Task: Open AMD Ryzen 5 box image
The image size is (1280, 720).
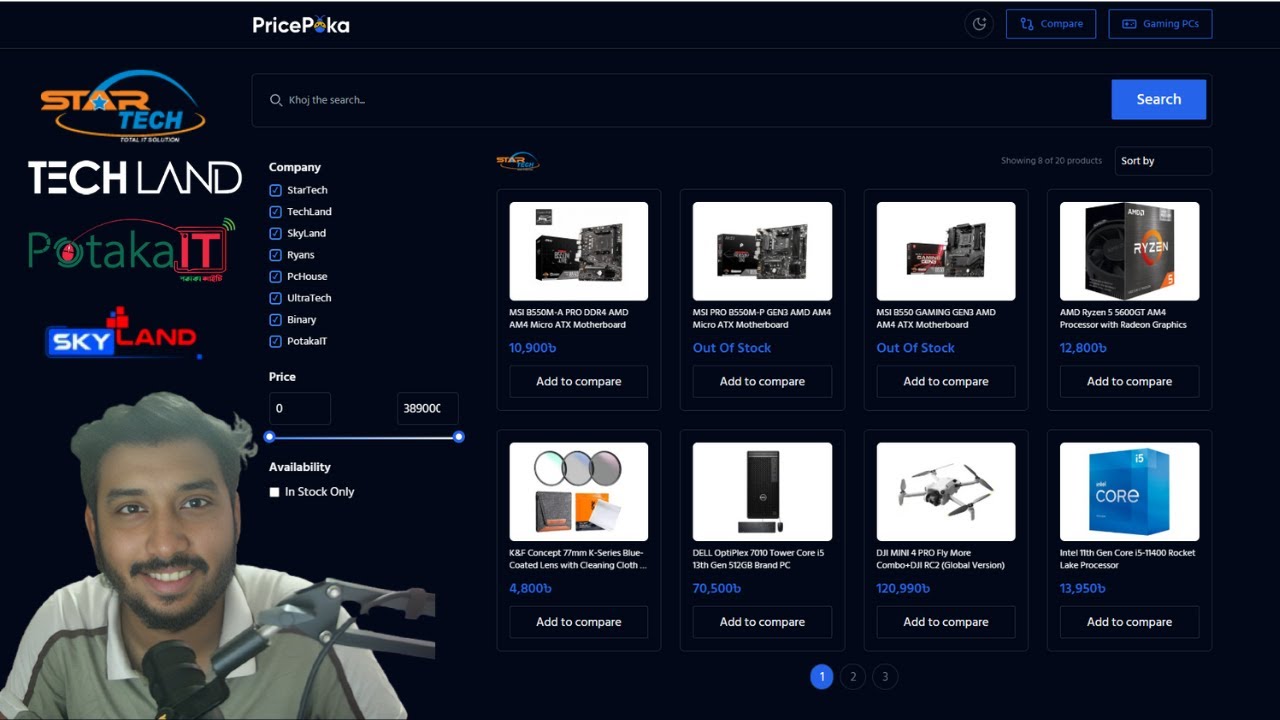Action: click(1129, 251)
